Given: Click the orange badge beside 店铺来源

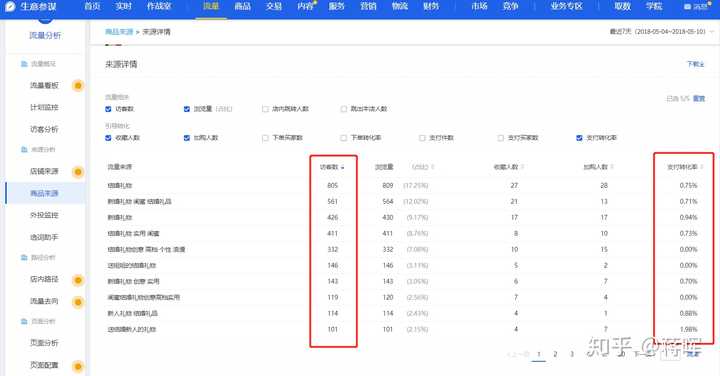Looking at the screenshot, I should tap(78, 172).
